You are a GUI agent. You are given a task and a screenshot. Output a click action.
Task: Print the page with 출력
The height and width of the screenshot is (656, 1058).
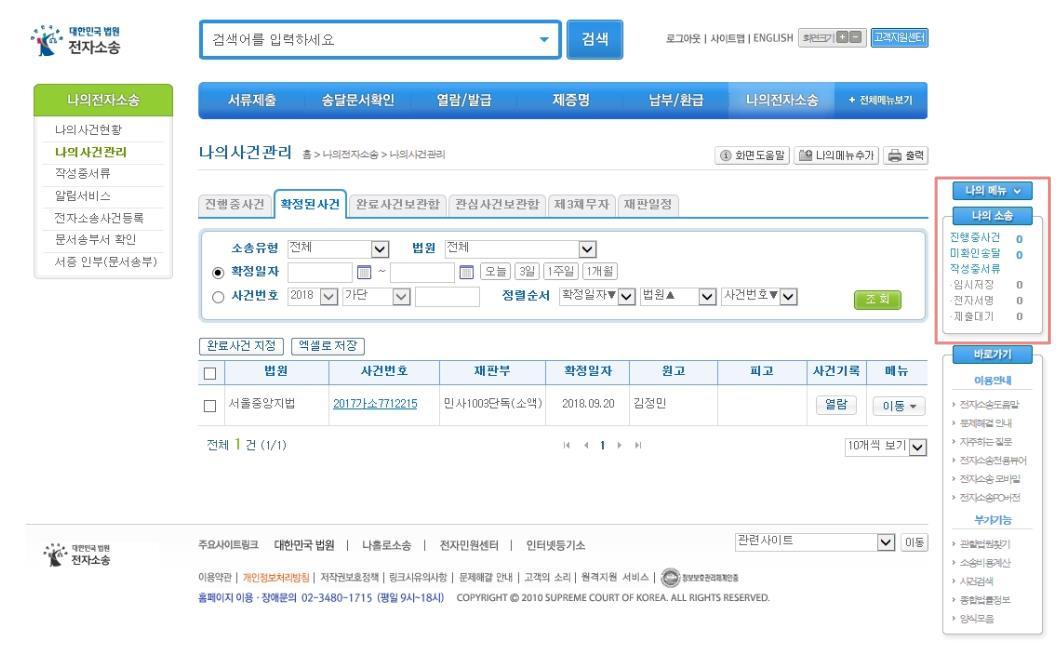pos(906,155)
